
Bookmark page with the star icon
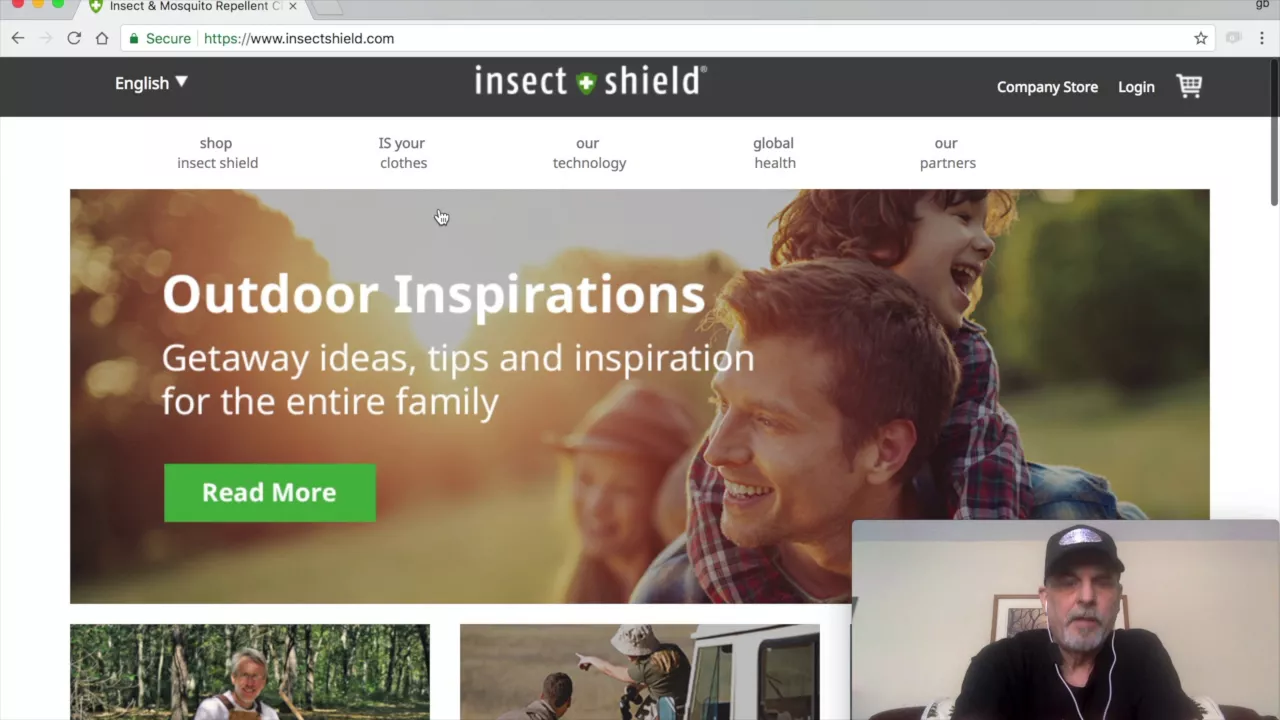(1201, 38)
